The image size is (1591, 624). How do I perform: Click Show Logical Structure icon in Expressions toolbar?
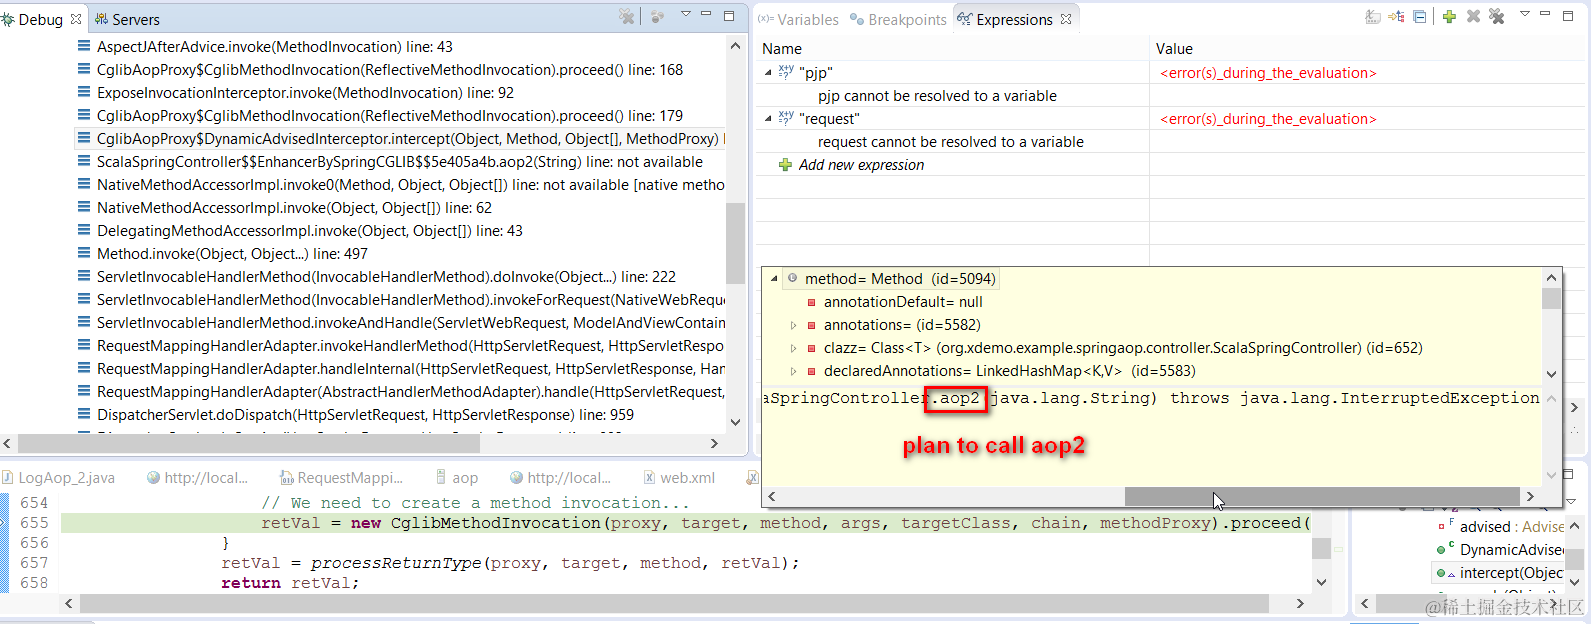pos(1397,16)
